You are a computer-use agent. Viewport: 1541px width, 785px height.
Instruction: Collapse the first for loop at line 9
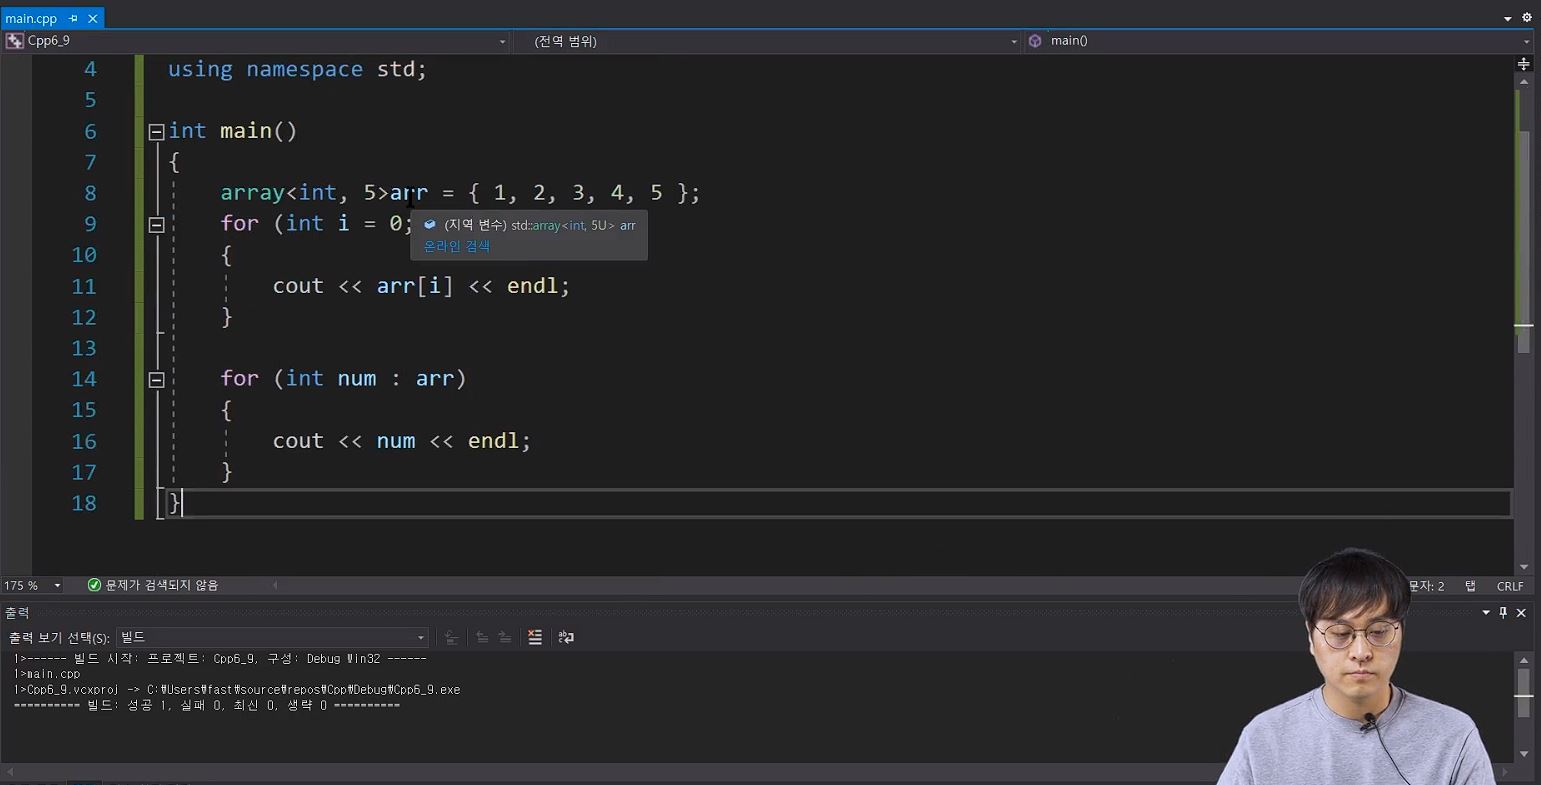point(156,224)
